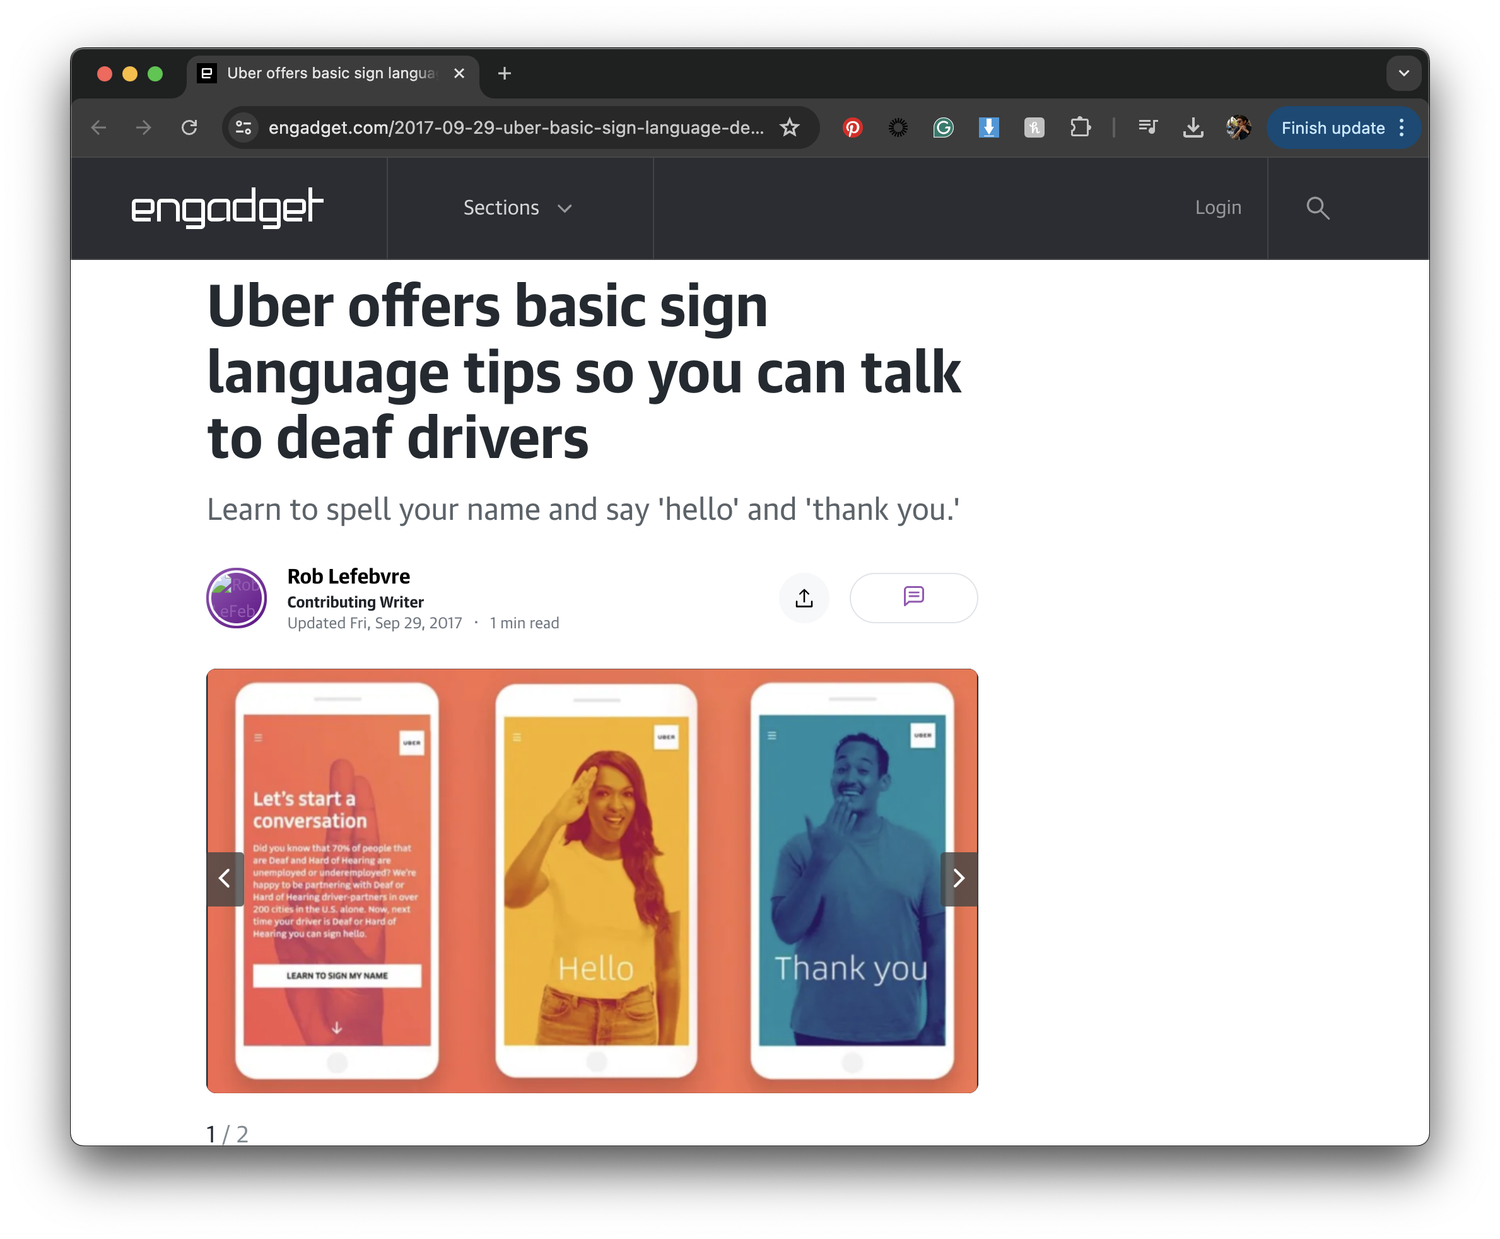Open the tab search dropdown arrow
Image resolution: width=1500 pixels, height=1239 pixels.
(x=1404, y=73)
